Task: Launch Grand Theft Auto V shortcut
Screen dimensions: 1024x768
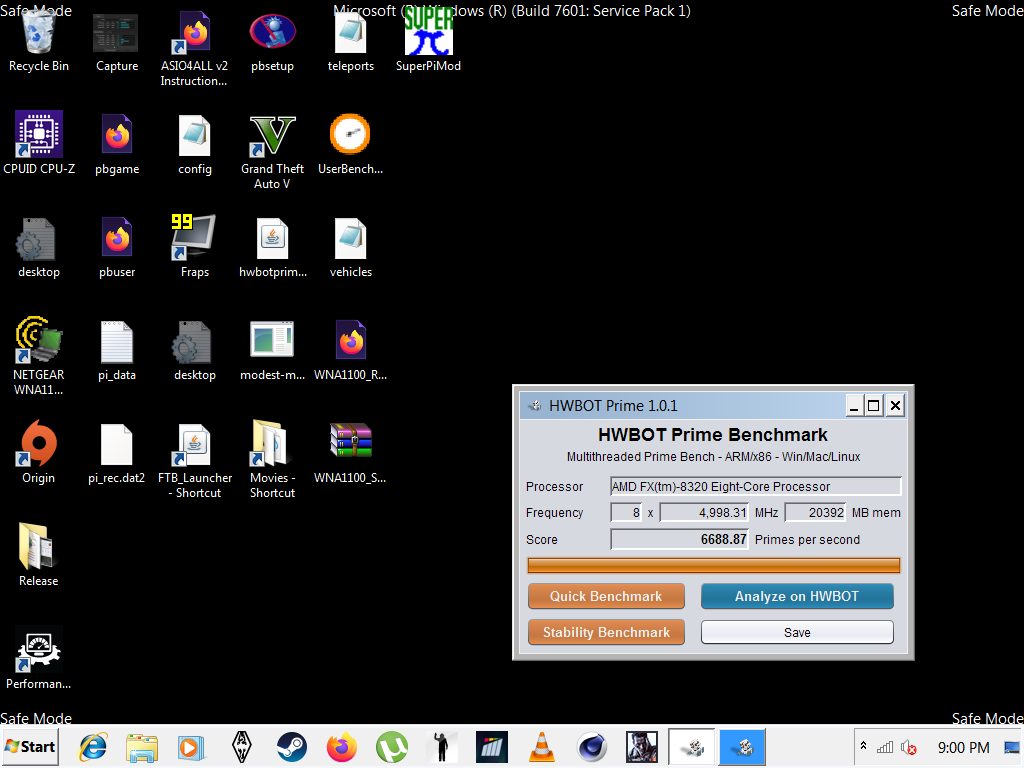Action: [272, 152]
